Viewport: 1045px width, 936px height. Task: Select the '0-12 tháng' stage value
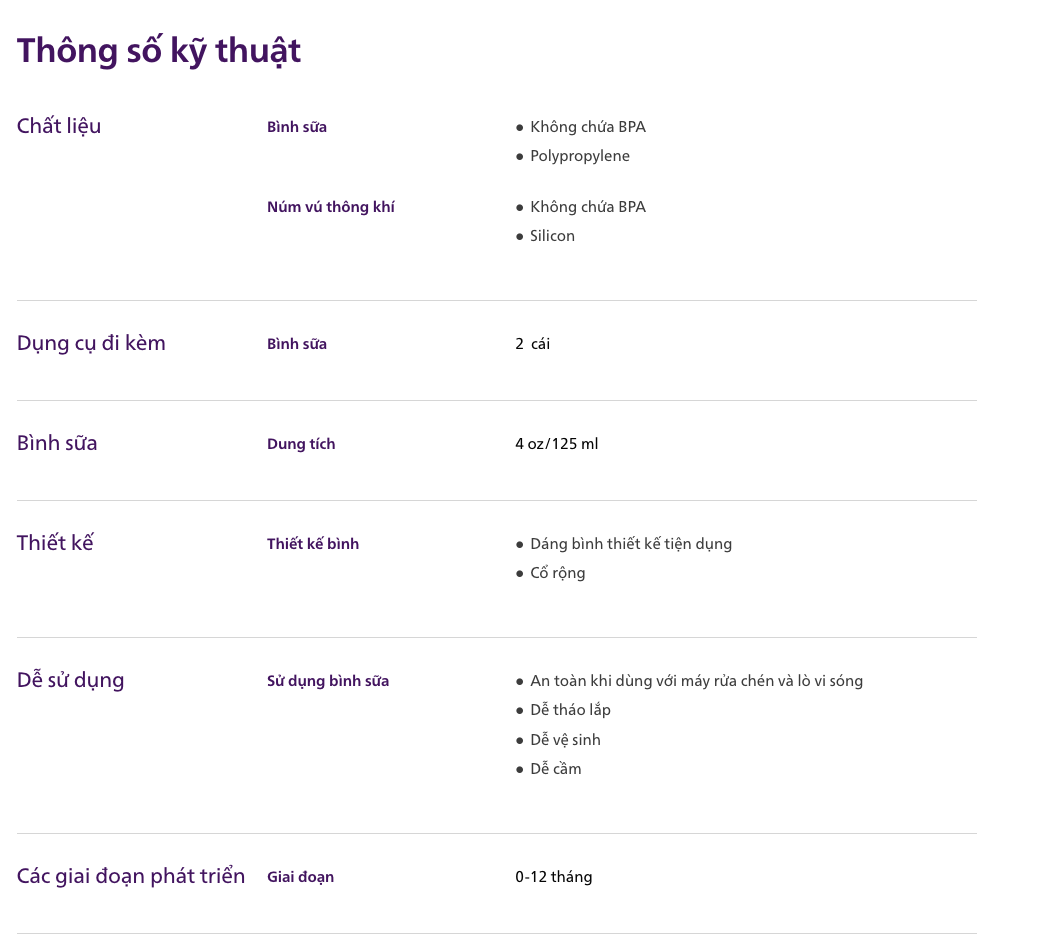coord(553,877)
